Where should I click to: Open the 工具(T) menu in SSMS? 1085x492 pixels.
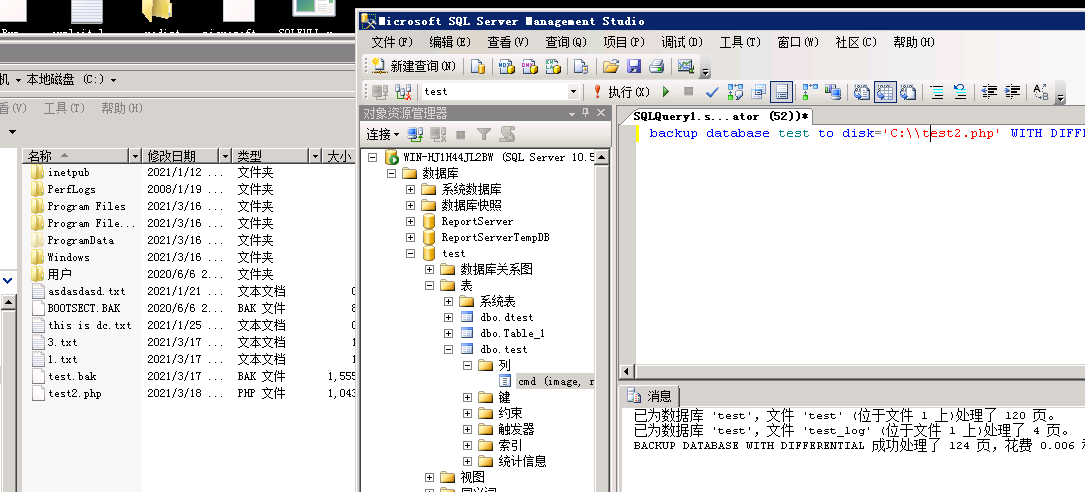tap(740, 42)
